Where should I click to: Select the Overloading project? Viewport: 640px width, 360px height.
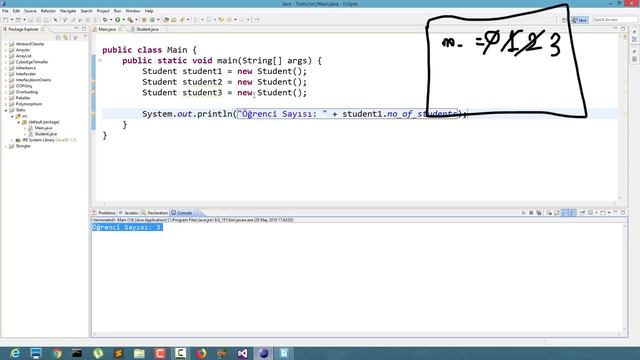tap(27, 92)
